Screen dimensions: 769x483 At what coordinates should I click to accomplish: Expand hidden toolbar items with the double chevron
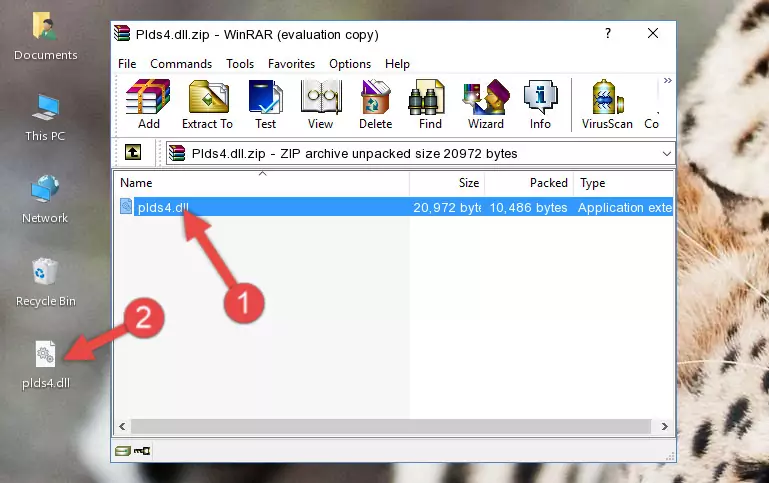pos(667,80)
